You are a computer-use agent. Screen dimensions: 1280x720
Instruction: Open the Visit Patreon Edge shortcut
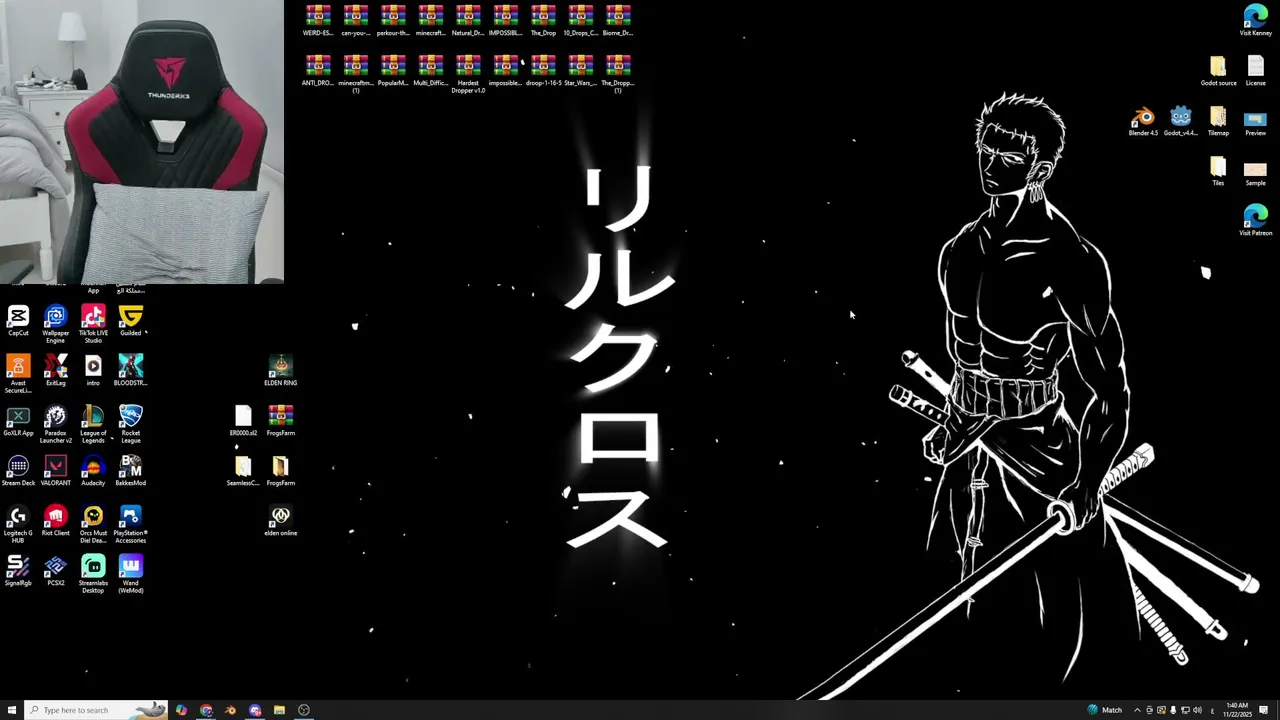(x=1255, y=222)
